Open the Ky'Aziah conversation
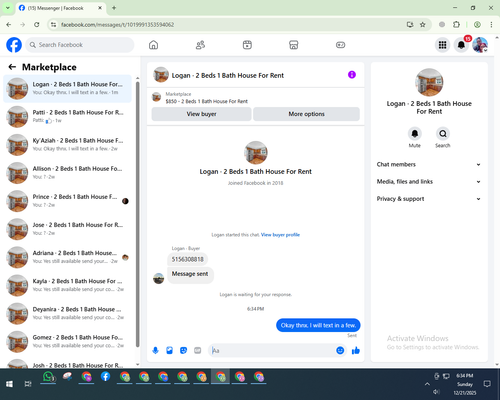Viewport: 500px width, 400px height. [x=67, y=145]
